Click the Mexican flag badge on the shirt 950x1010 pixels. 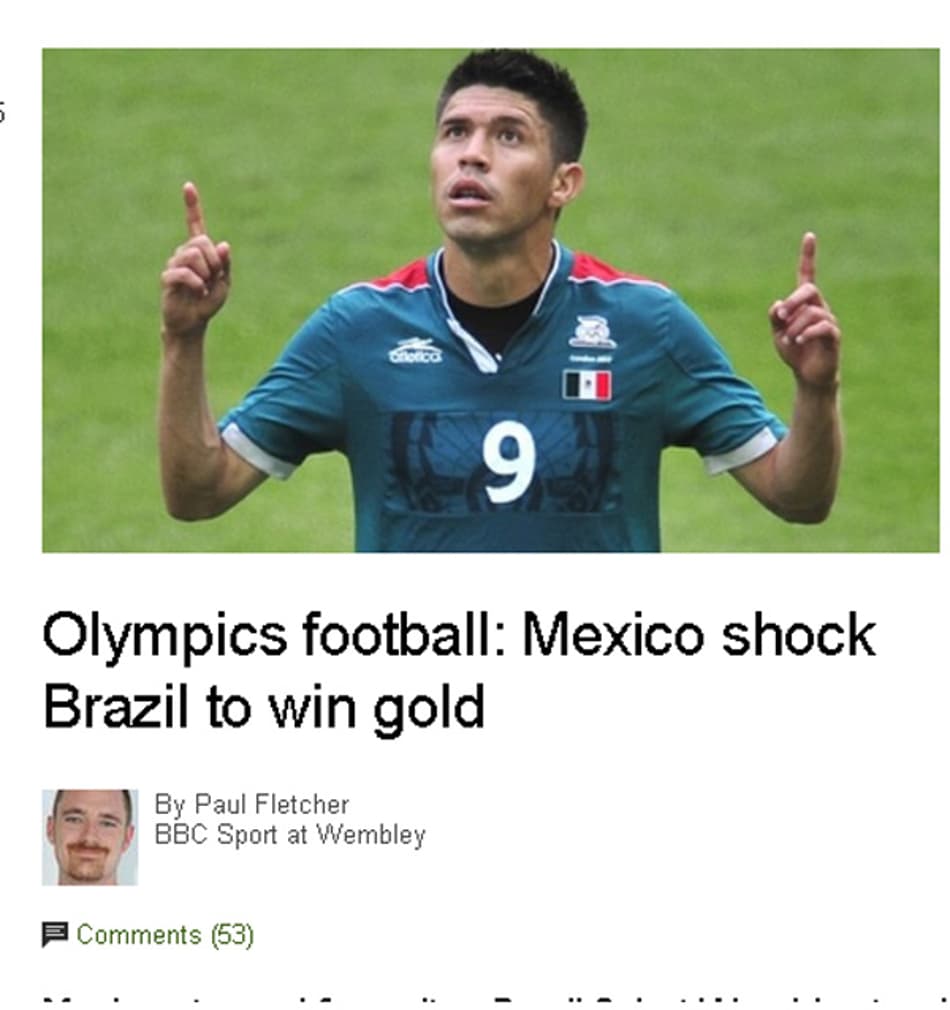click(x=587, y=385)
